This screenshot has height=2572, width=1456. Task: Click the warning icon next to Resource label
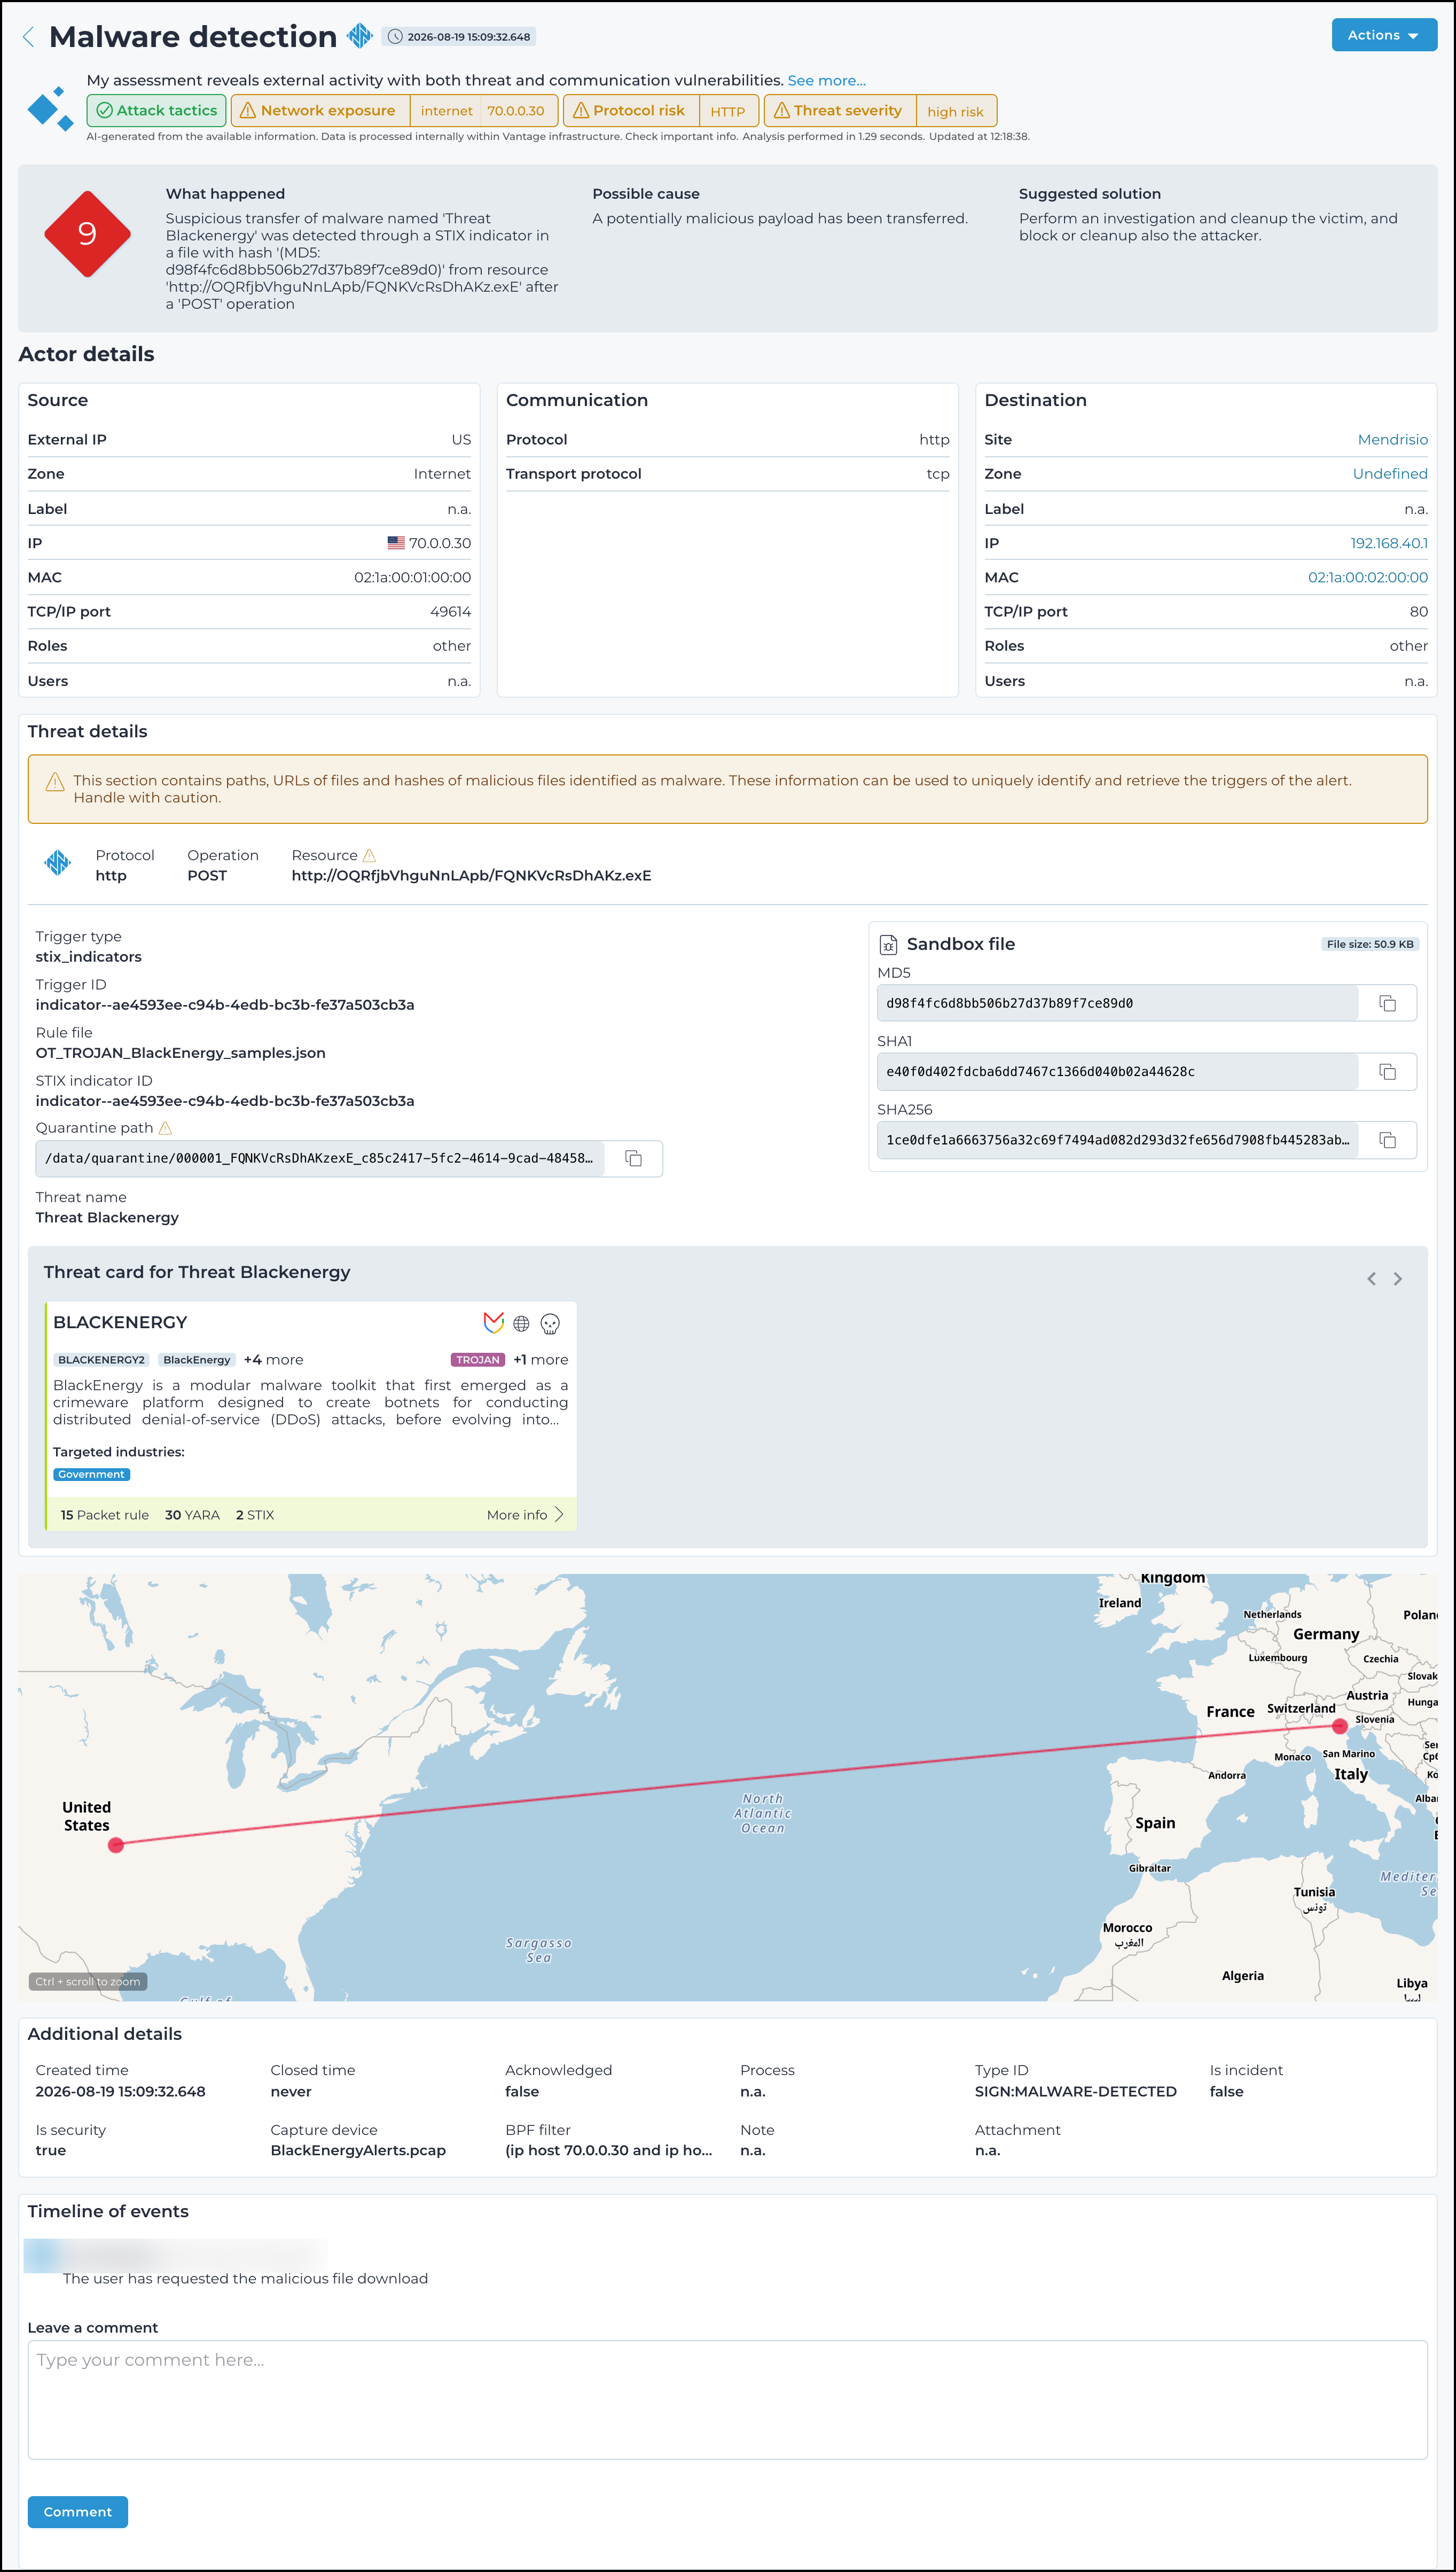click(x=369, y=855)
